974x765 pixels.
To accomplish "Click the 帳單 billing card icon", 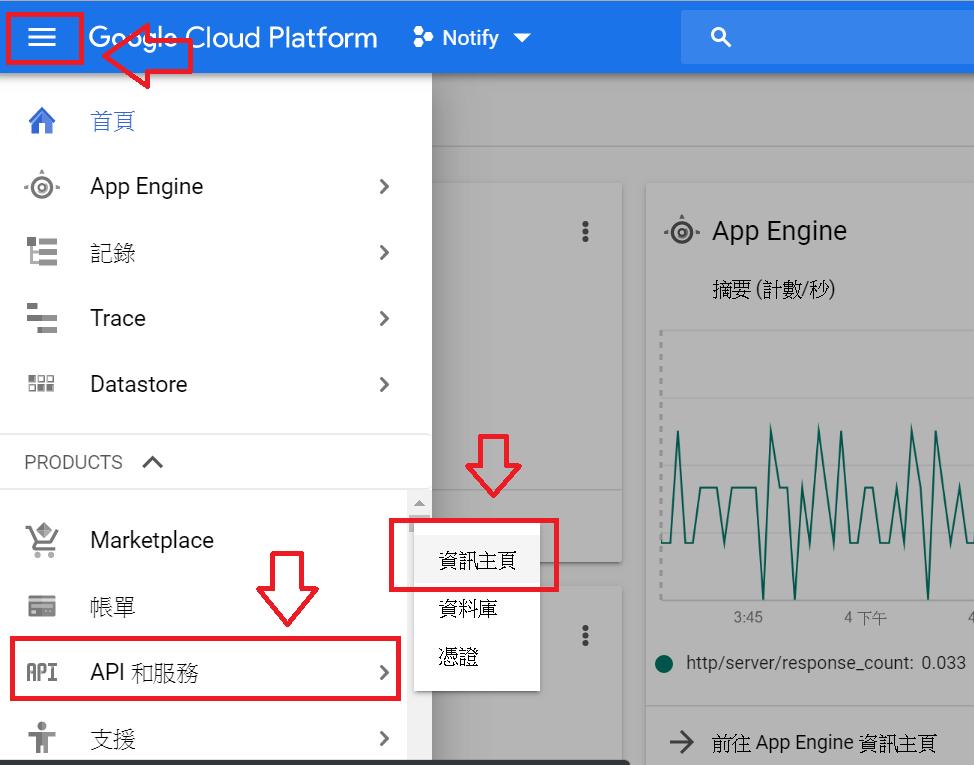I will tap(42, 606).
